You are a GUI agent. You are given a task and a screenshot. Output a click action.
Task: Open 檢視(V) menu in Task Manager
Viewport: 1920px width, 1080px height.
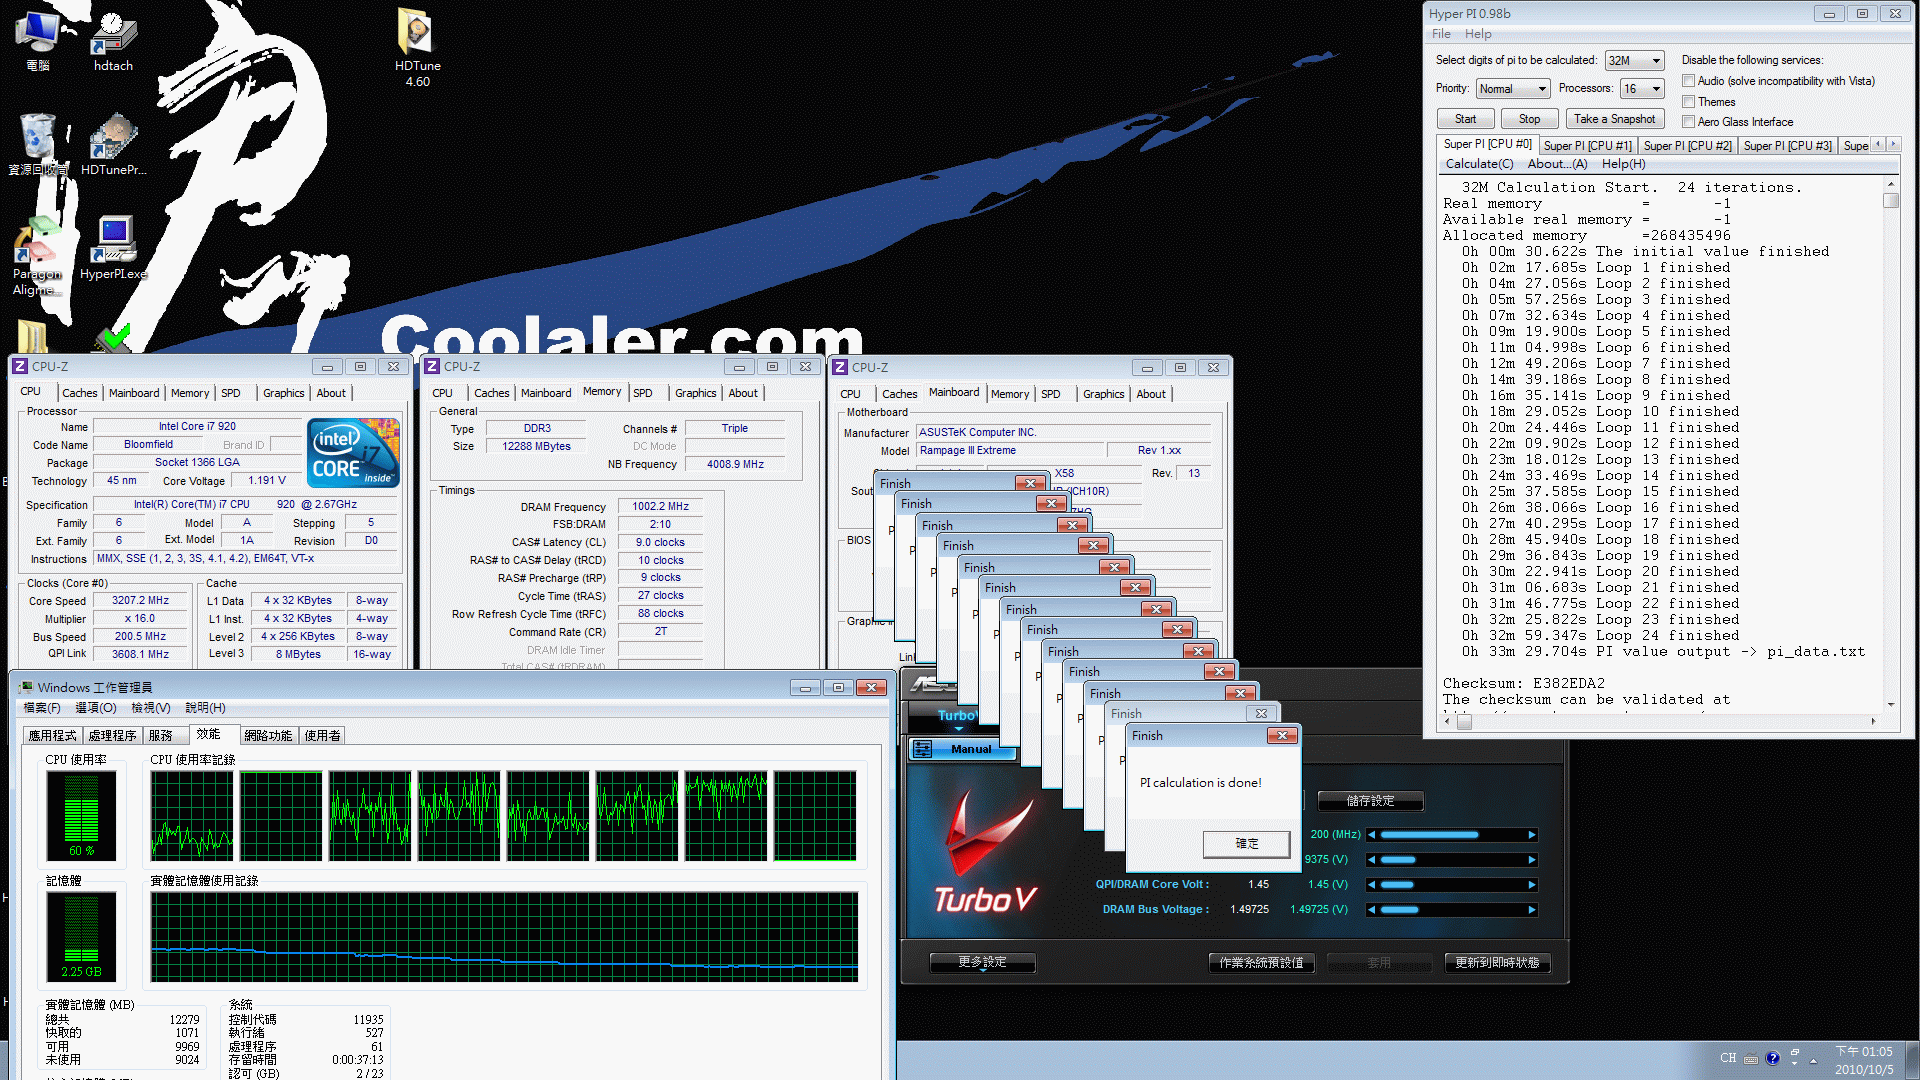point(151,708)
